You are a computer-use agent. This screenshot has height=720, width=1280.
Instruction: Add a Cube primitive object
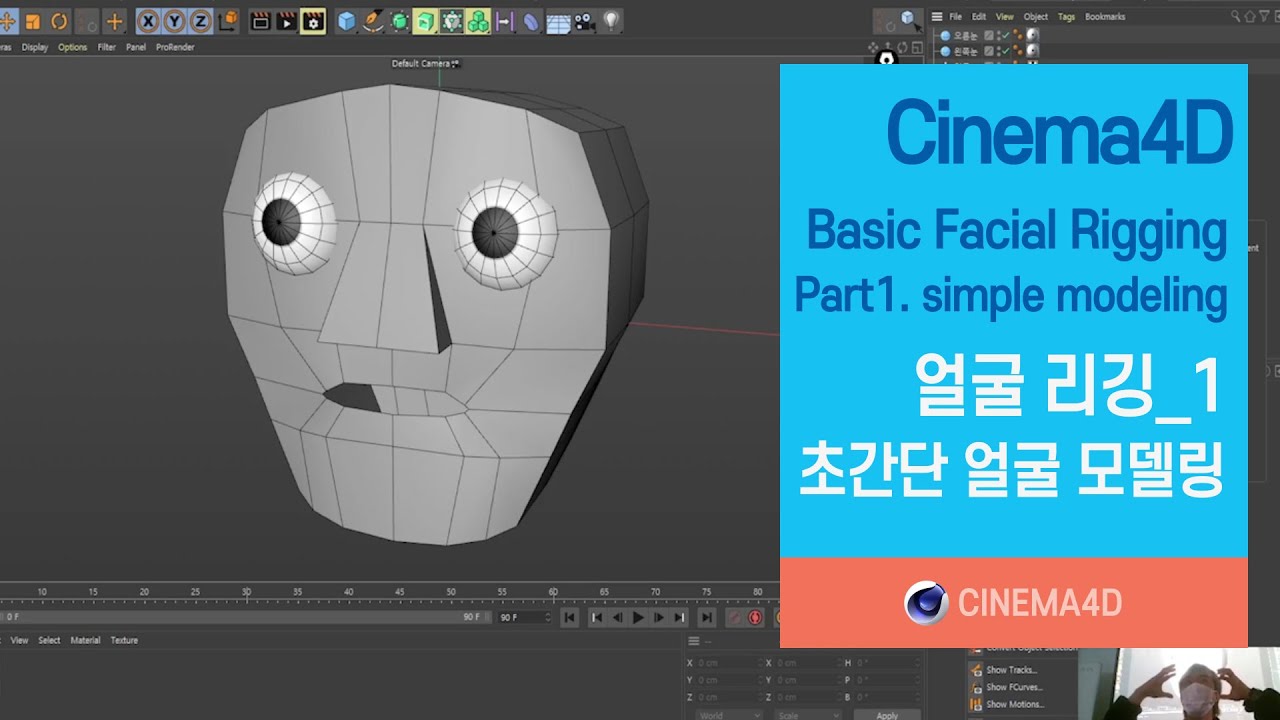(346, 21)
